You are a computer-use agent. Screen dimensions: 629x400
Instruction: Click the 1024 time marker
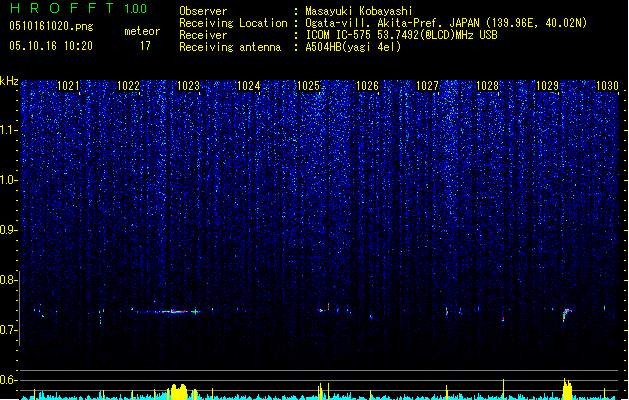(248, 86)
